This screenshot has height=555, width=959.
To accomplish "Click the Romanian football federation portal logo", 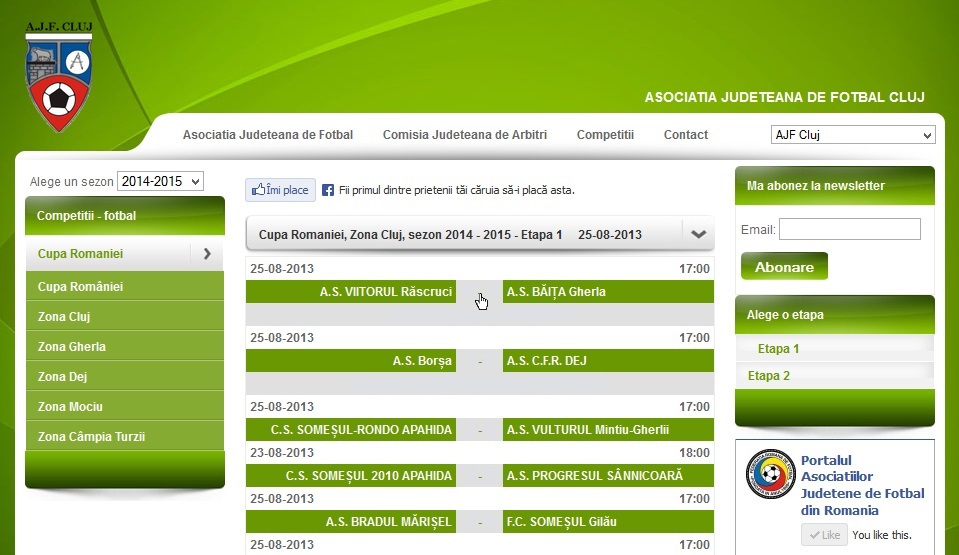I will pyautogui.click(x=770, y=475).
